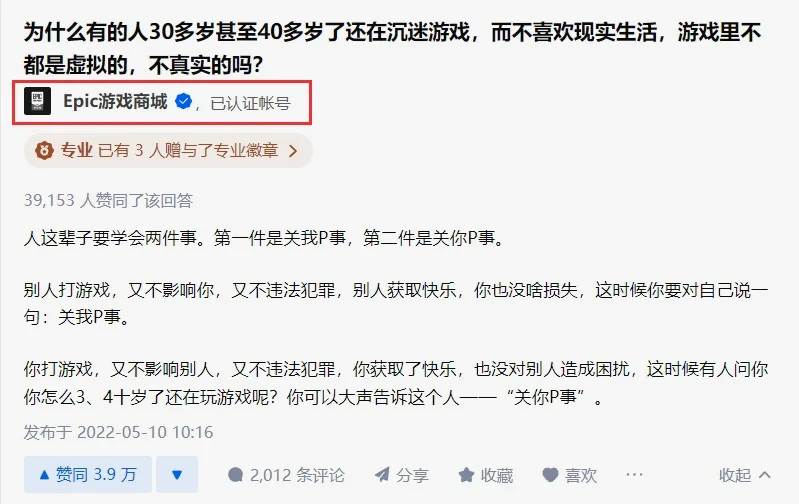Toggle the heart 喜欢 icon
The image size is (799, 504).
coord(550,475)
